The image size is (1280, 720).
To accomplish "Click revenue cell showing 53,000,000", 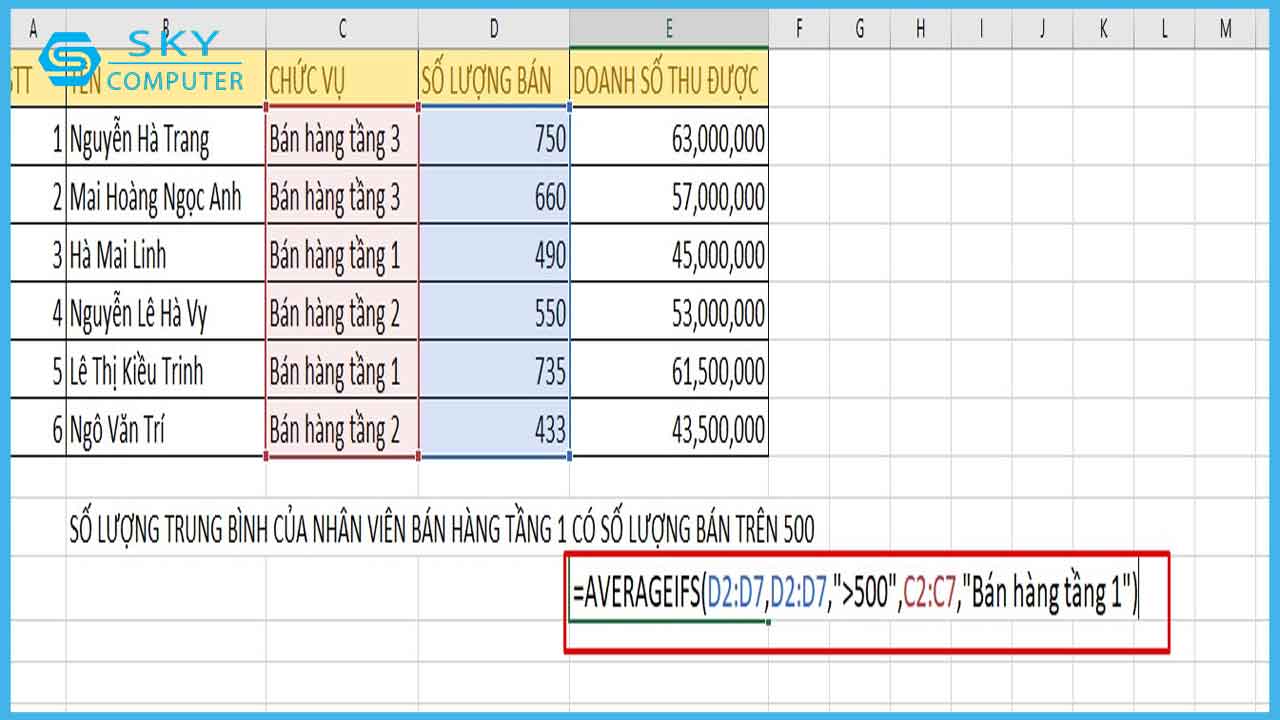I will [669, 314].
